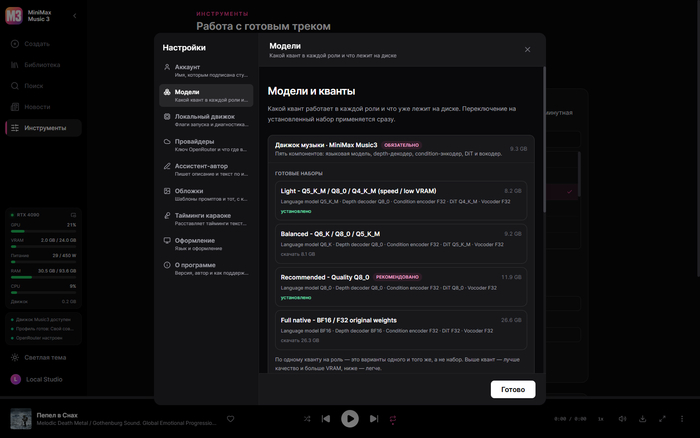Select the Light Q5_K_M preset card

401,200
